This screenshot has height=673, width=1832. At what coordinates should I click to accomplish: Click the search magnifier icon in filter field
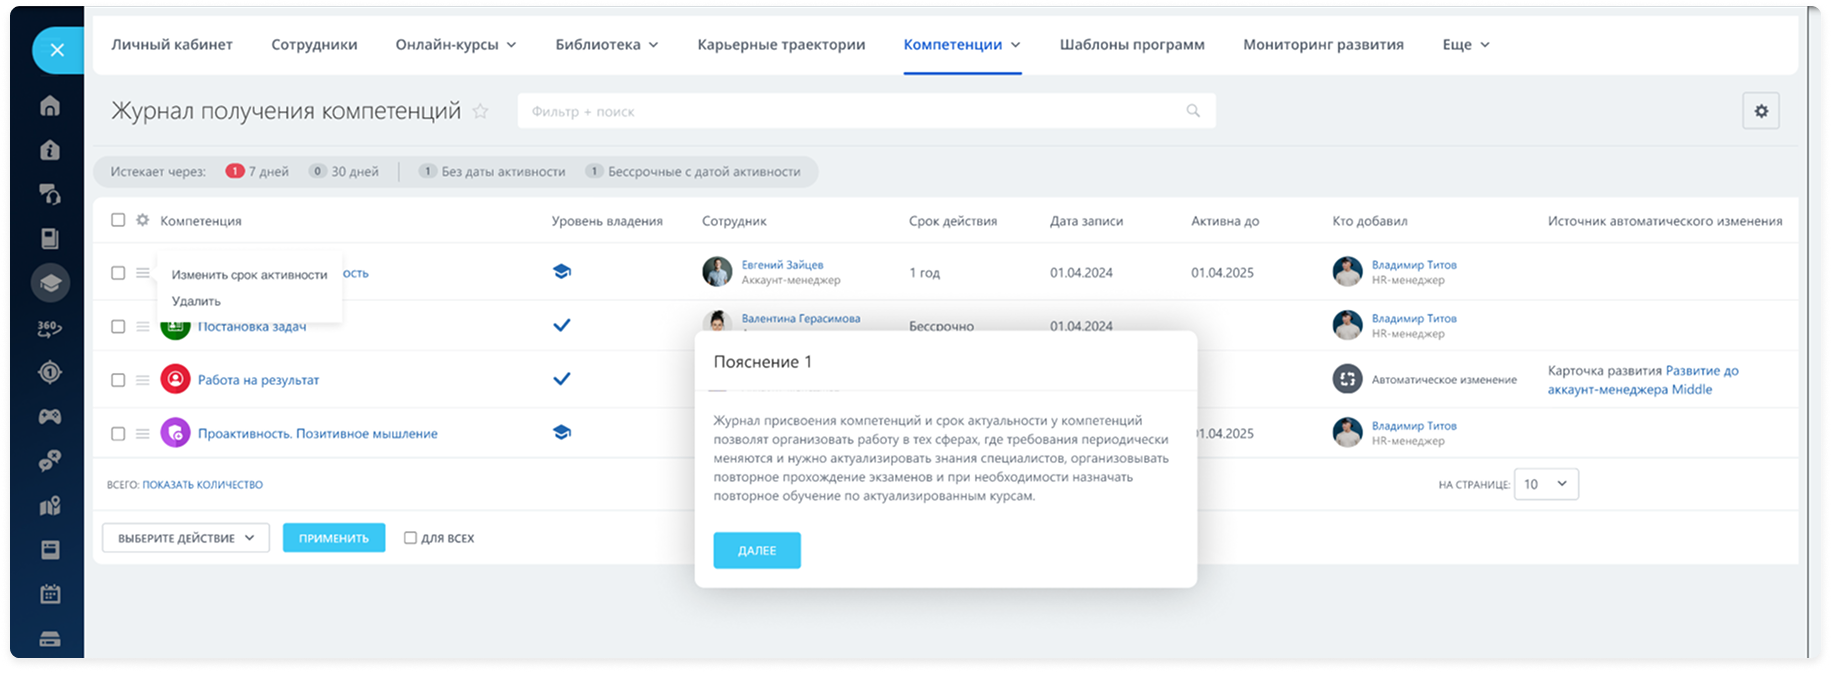pos(1193,111)
